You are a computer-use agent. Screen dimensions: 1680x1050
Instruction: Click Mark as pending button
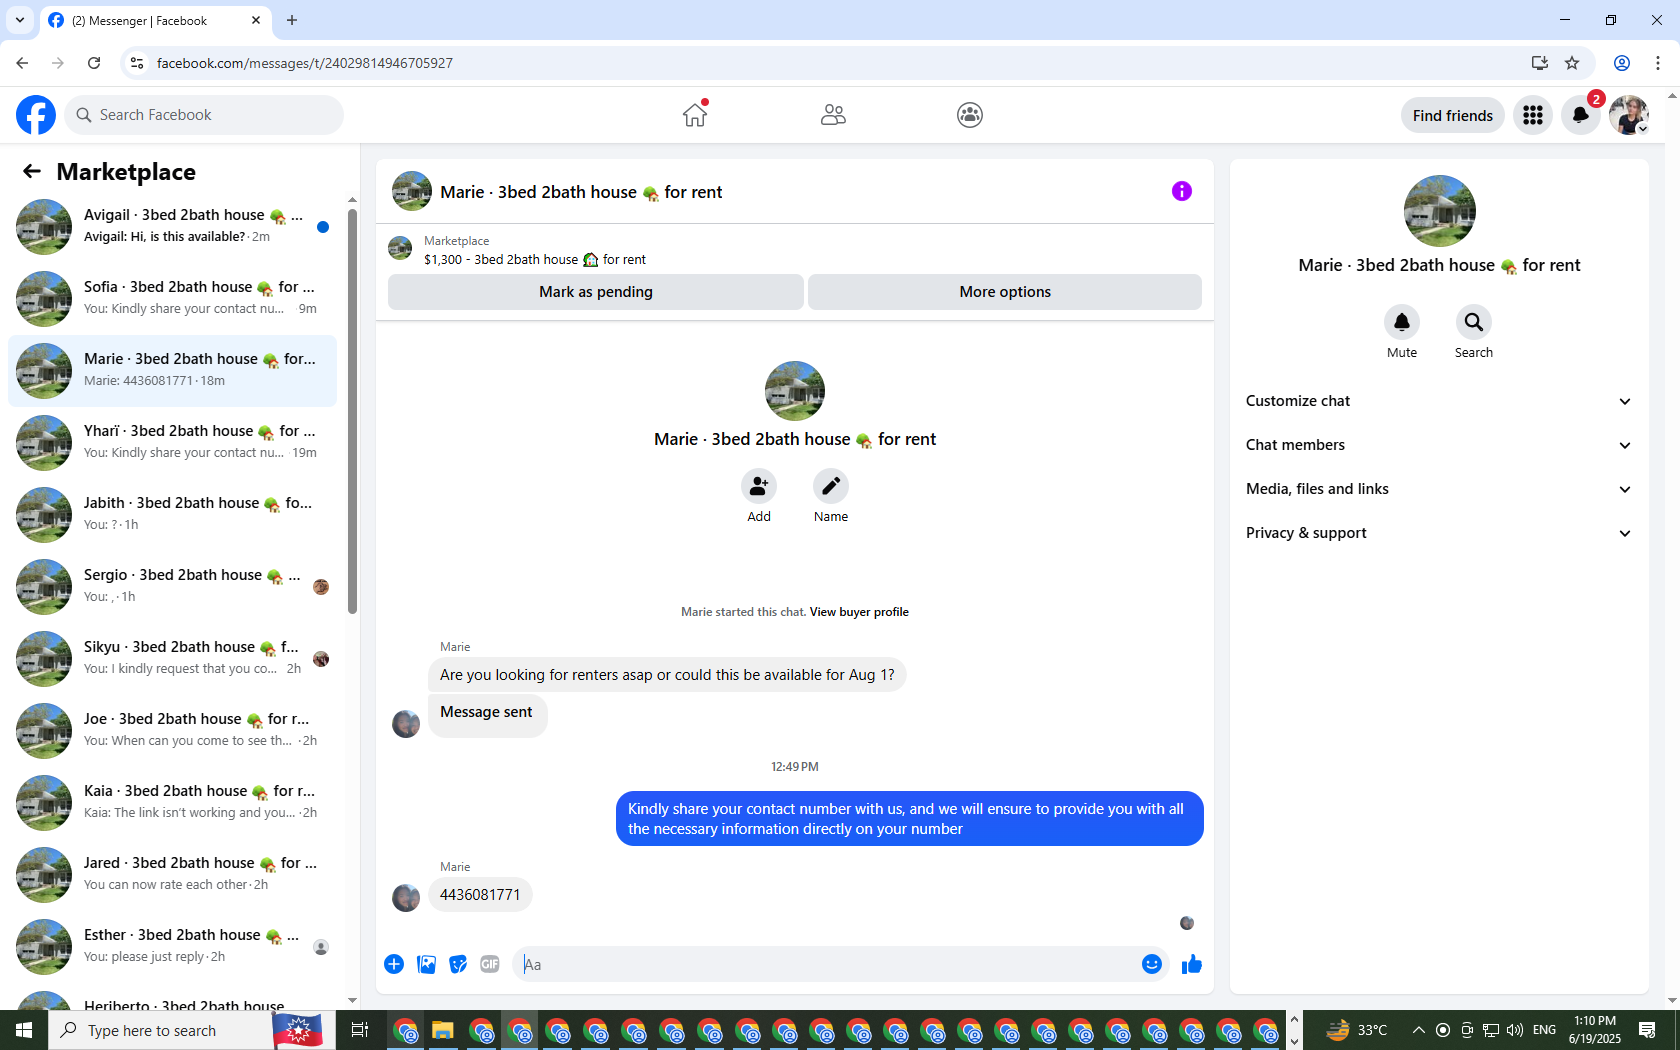point(596,292)
